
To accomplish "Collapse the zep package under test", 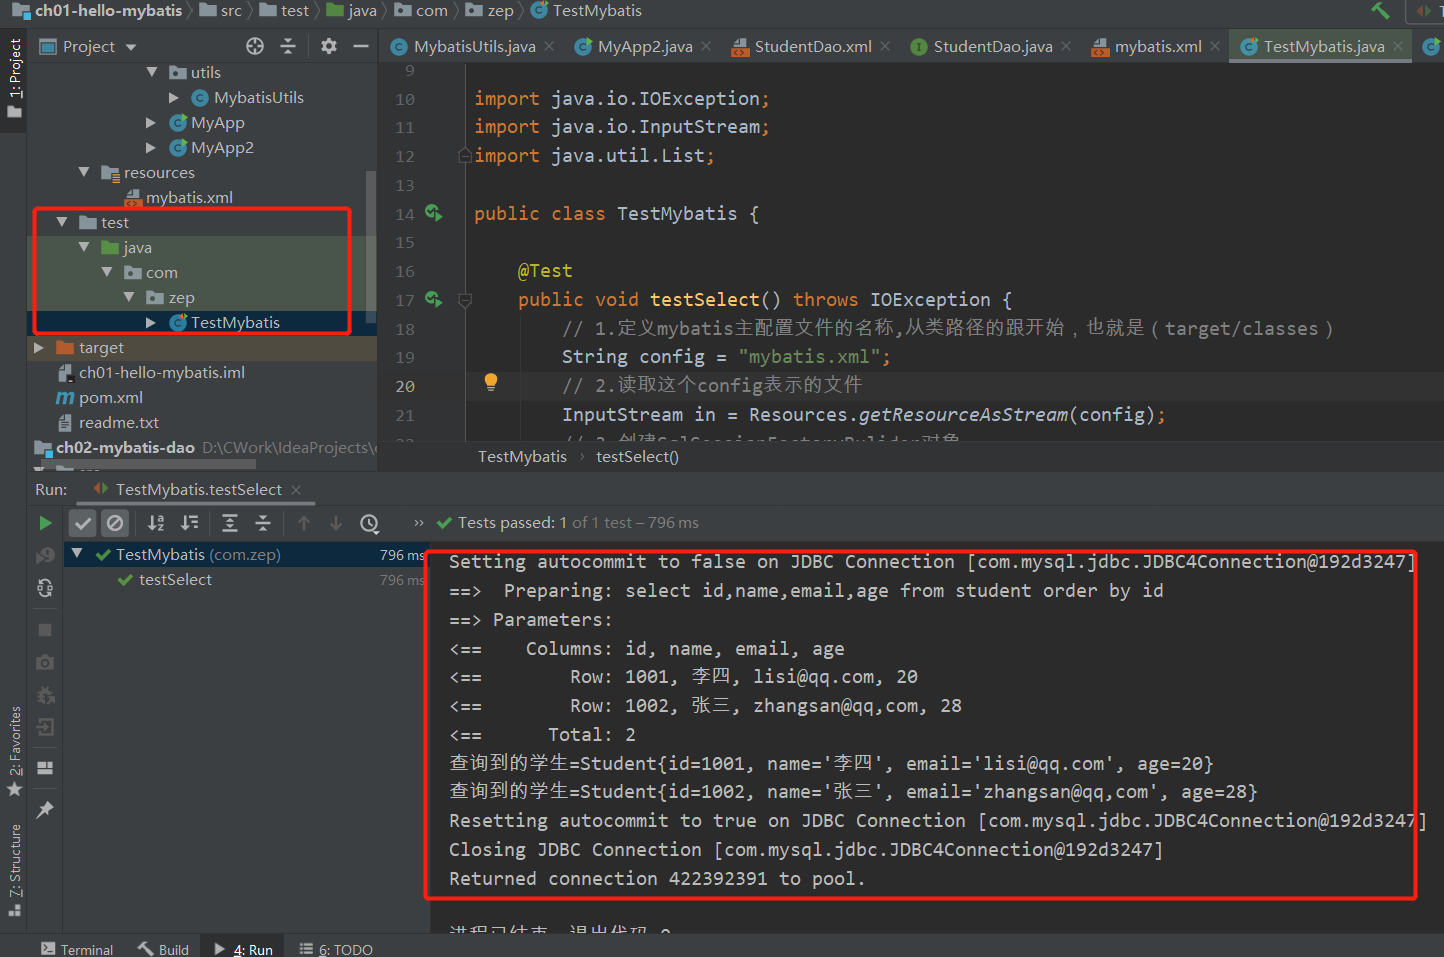I will pyautogui.click(x=129, y=297).
